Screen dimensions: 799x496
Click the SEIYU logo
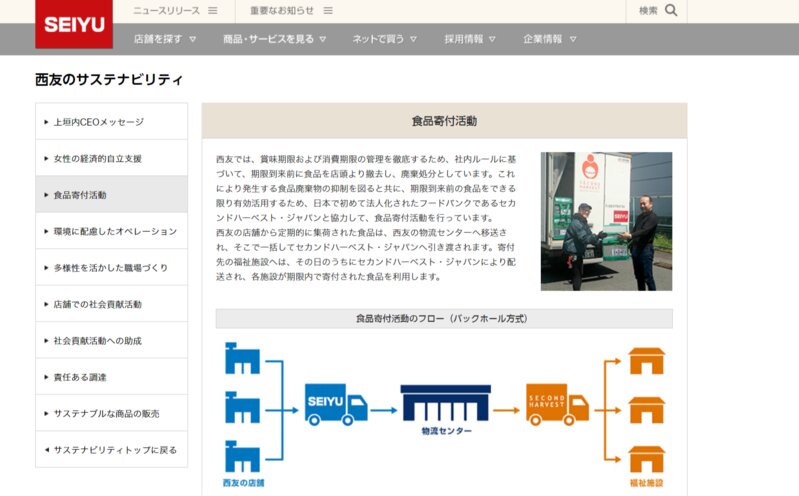[x=74, y=24]
